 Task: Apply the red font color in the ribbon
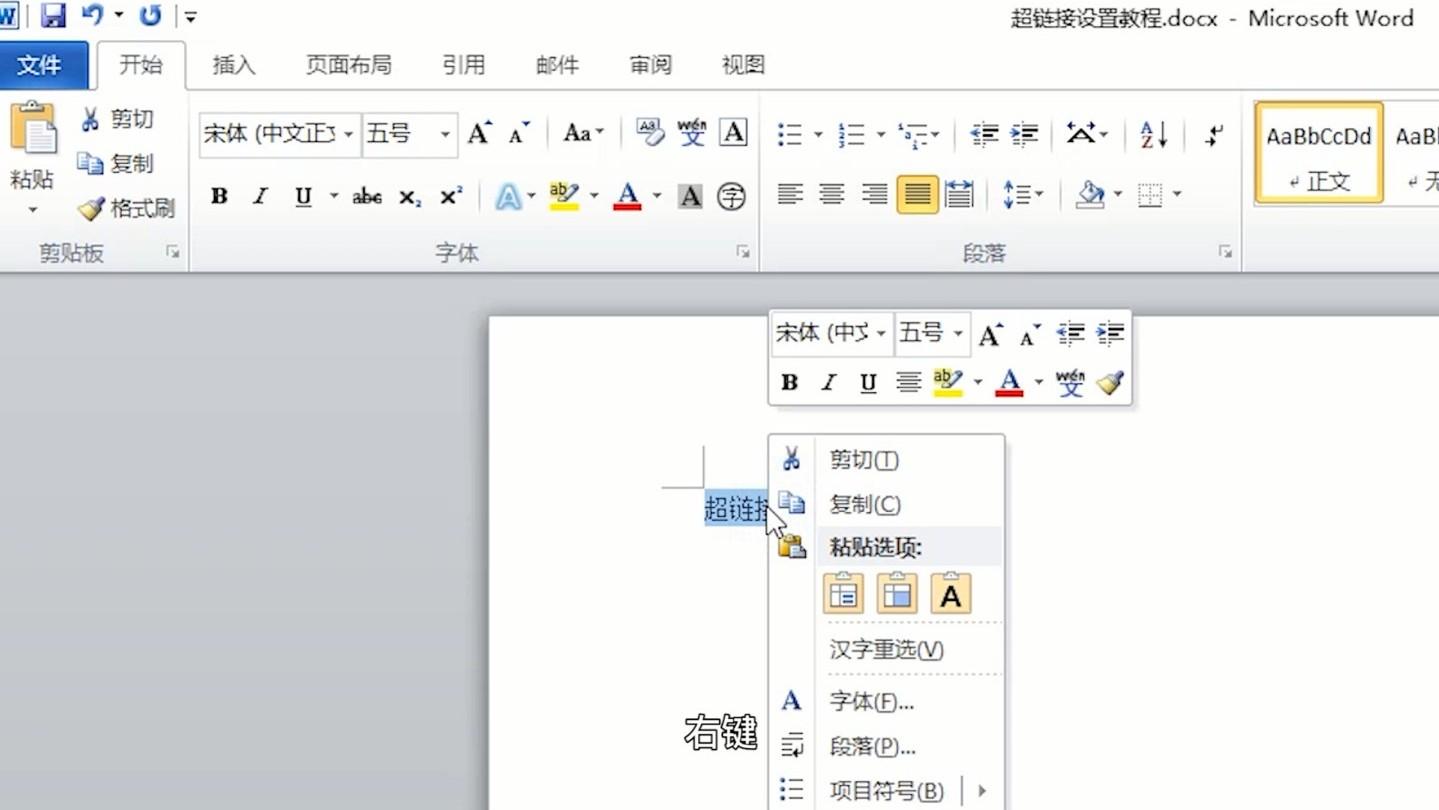click(x=627, y=196)
